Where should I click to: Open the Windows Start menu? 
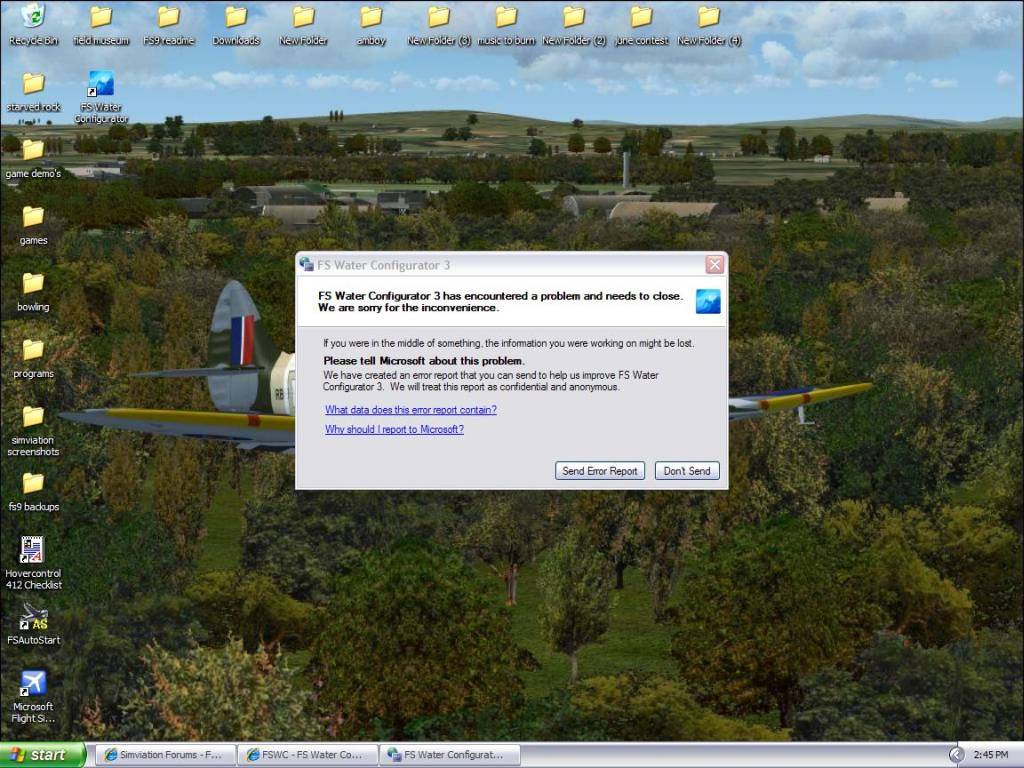pyautogui.click(x=43, y=755)
